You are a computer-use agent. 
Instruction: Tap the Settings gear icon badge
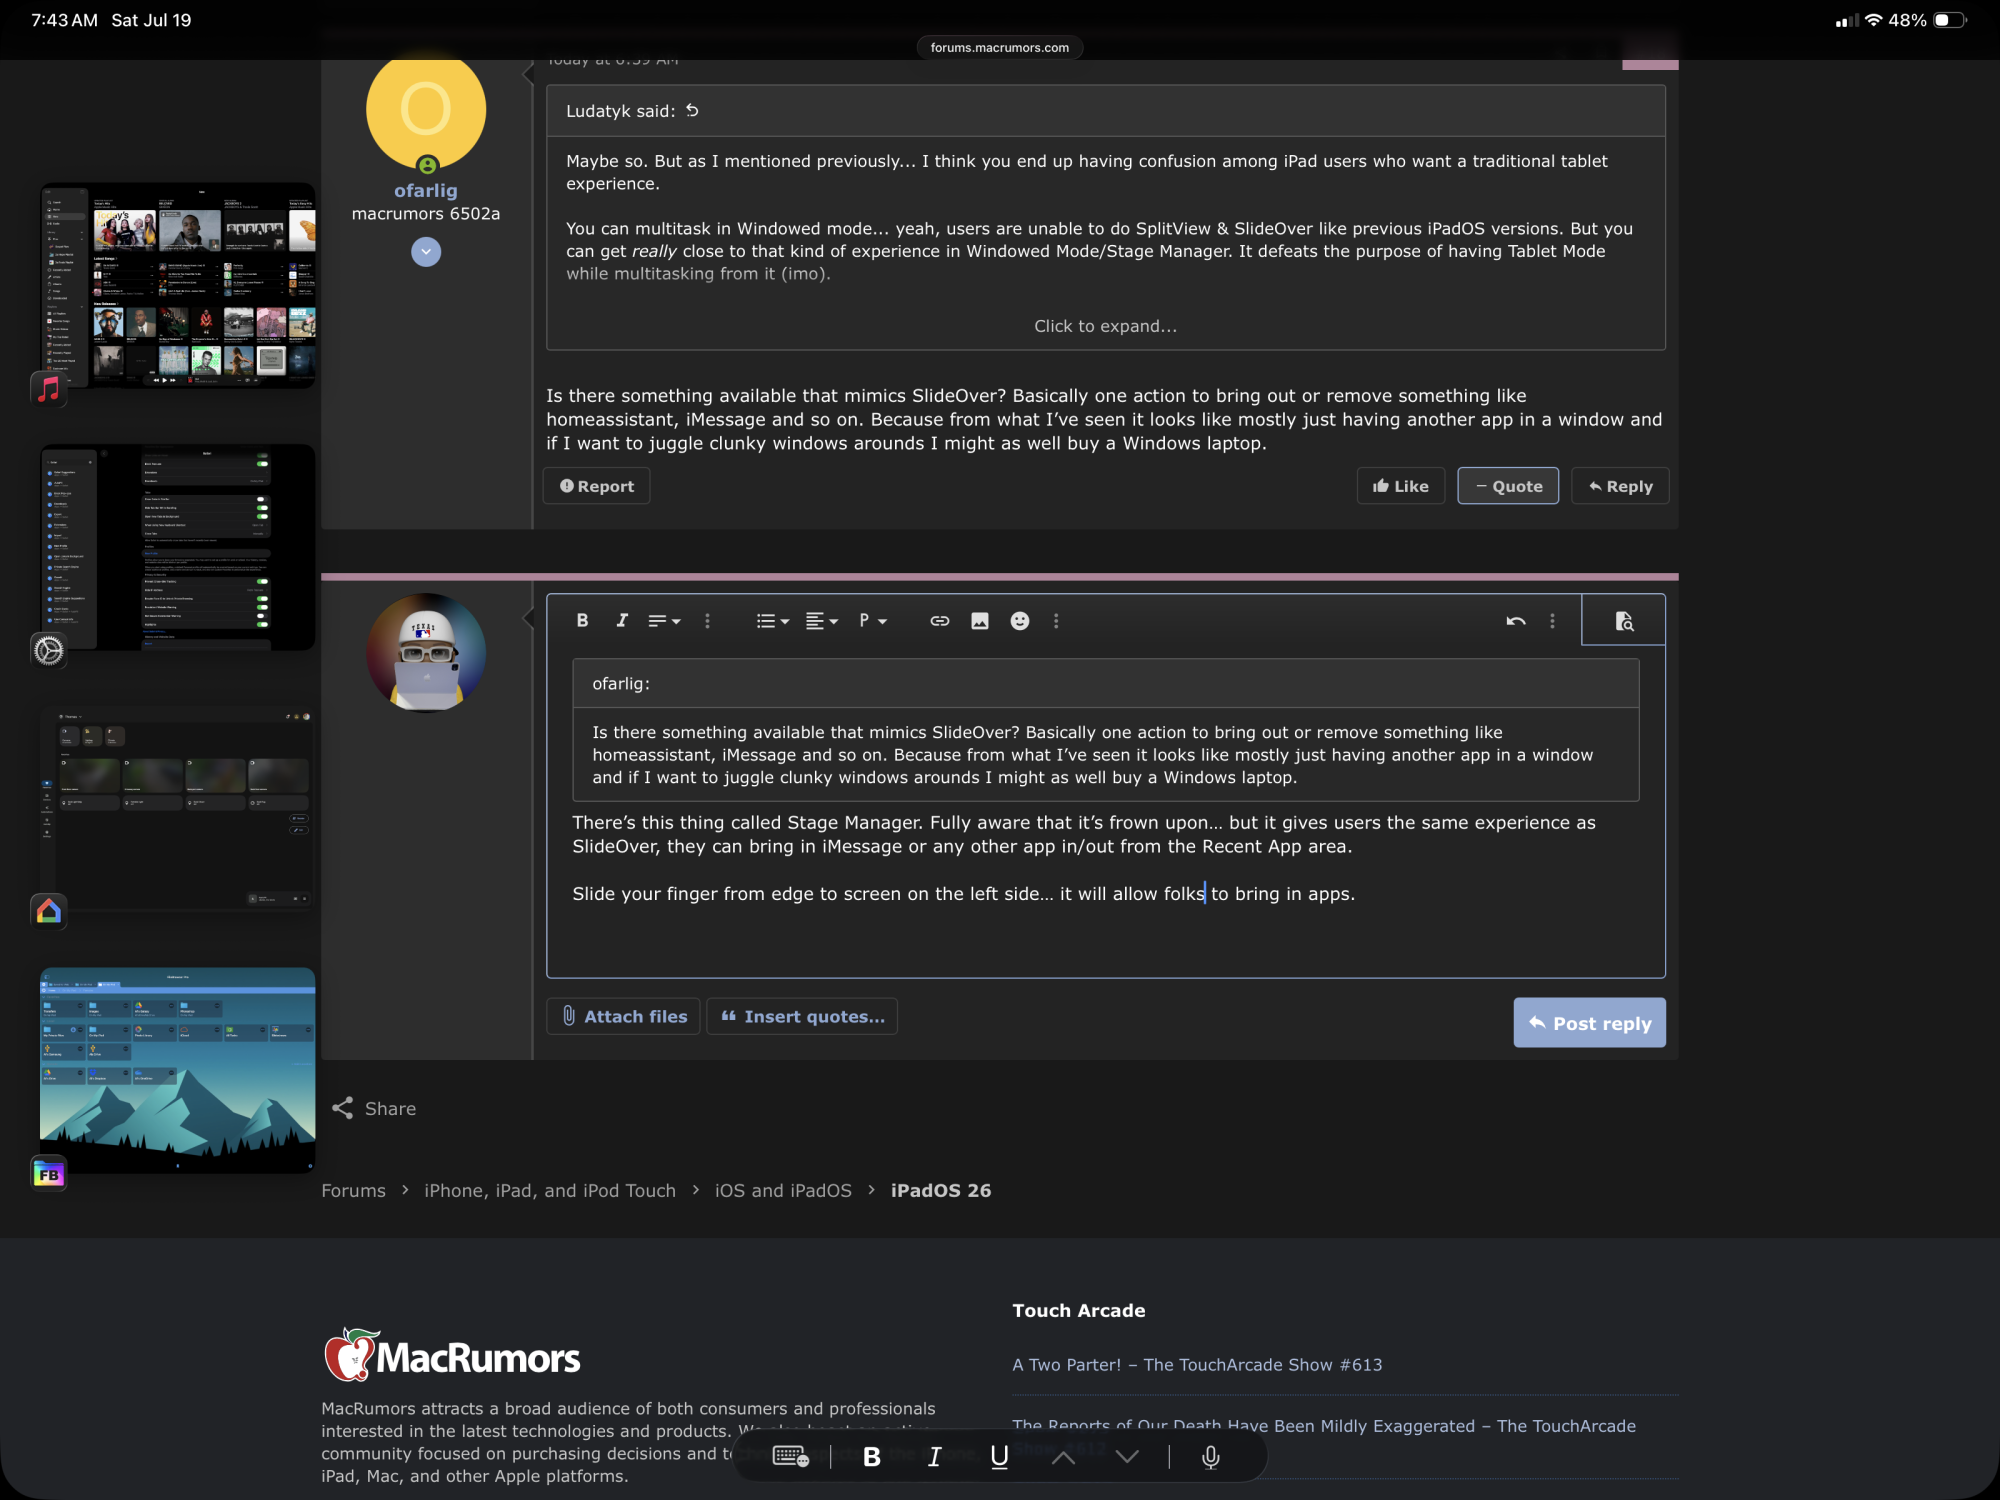coord(48,650)
